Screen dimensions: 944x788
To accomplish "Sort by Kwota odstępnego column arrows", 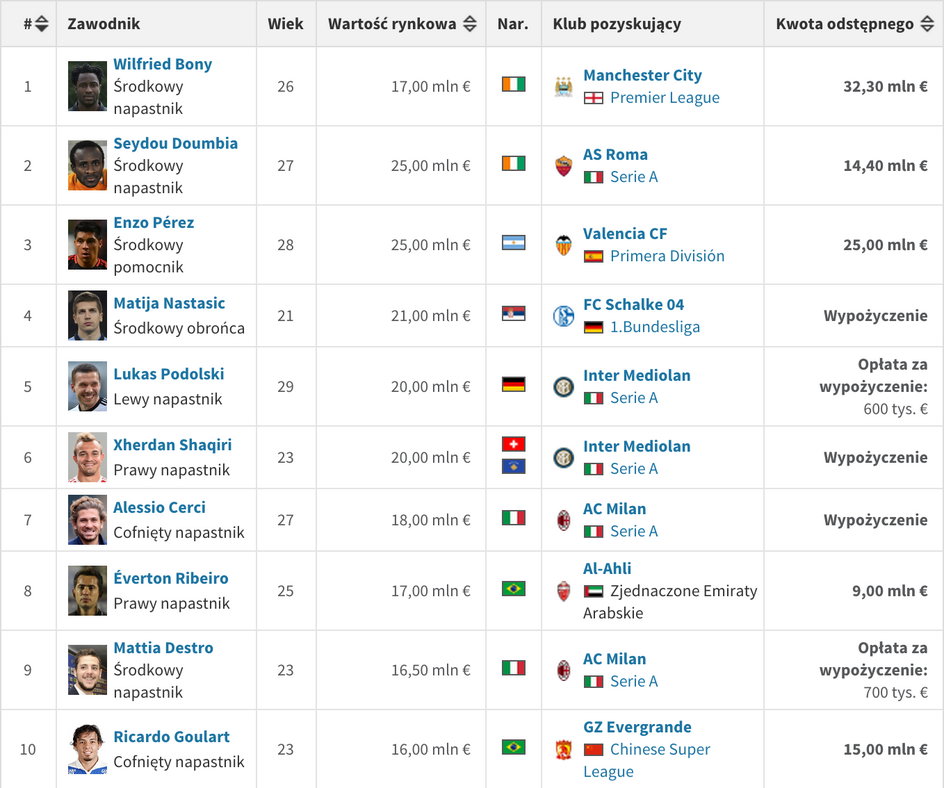I will [927, 24].
